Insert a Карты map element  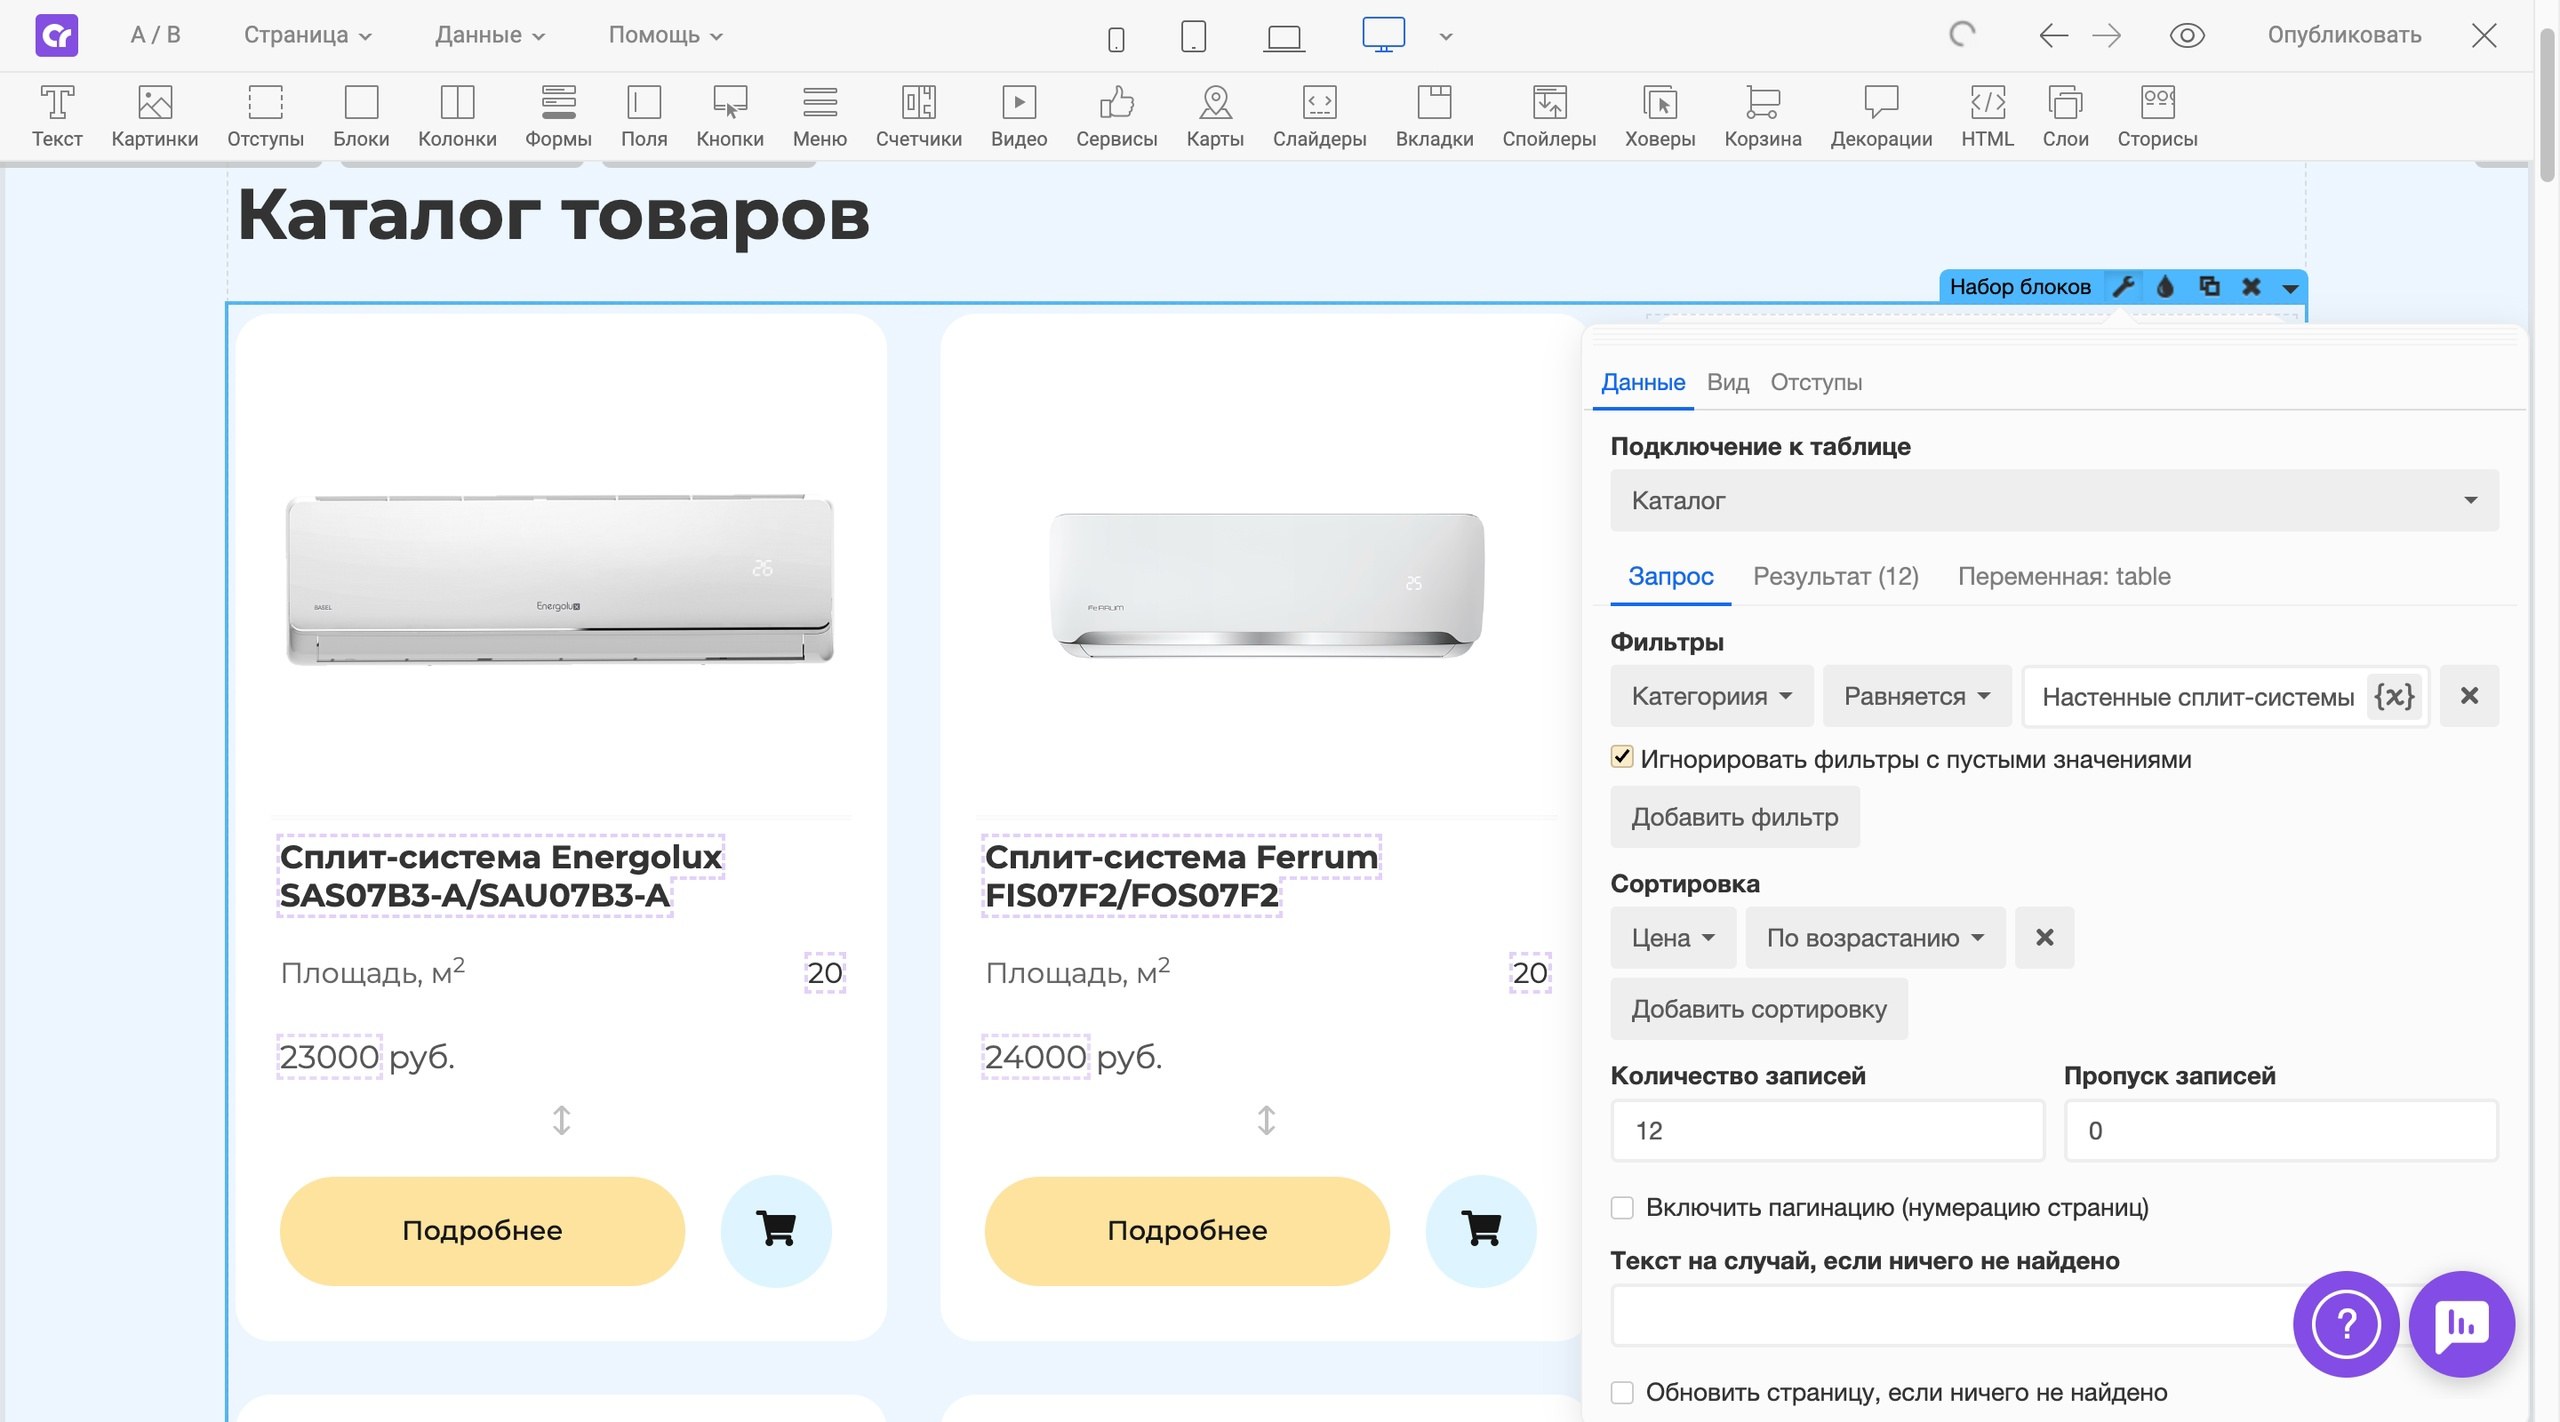pyautogui.click(x=1215, y=116)
